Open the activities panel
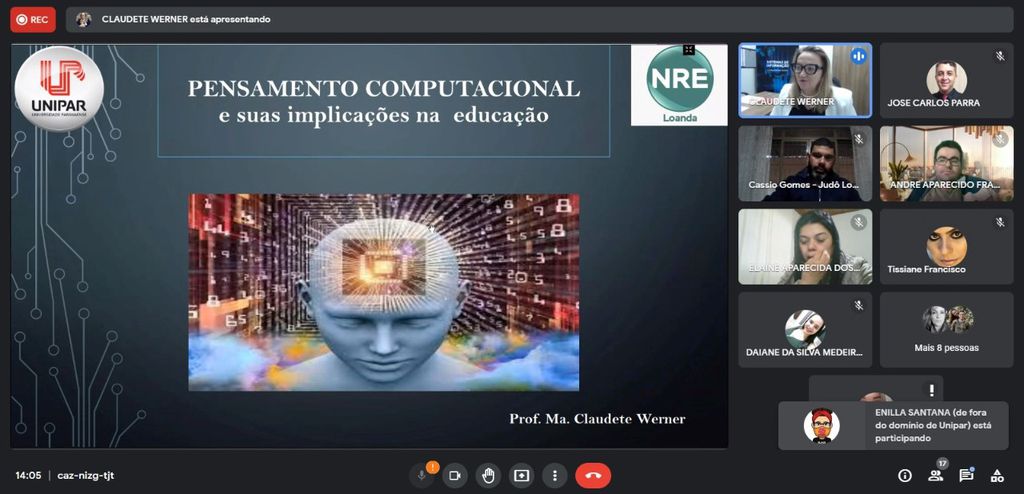 coord(997,476)
